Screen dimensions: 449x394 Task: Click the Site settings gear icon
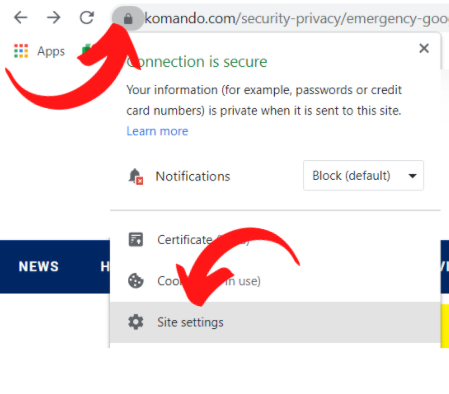[136, 322]
